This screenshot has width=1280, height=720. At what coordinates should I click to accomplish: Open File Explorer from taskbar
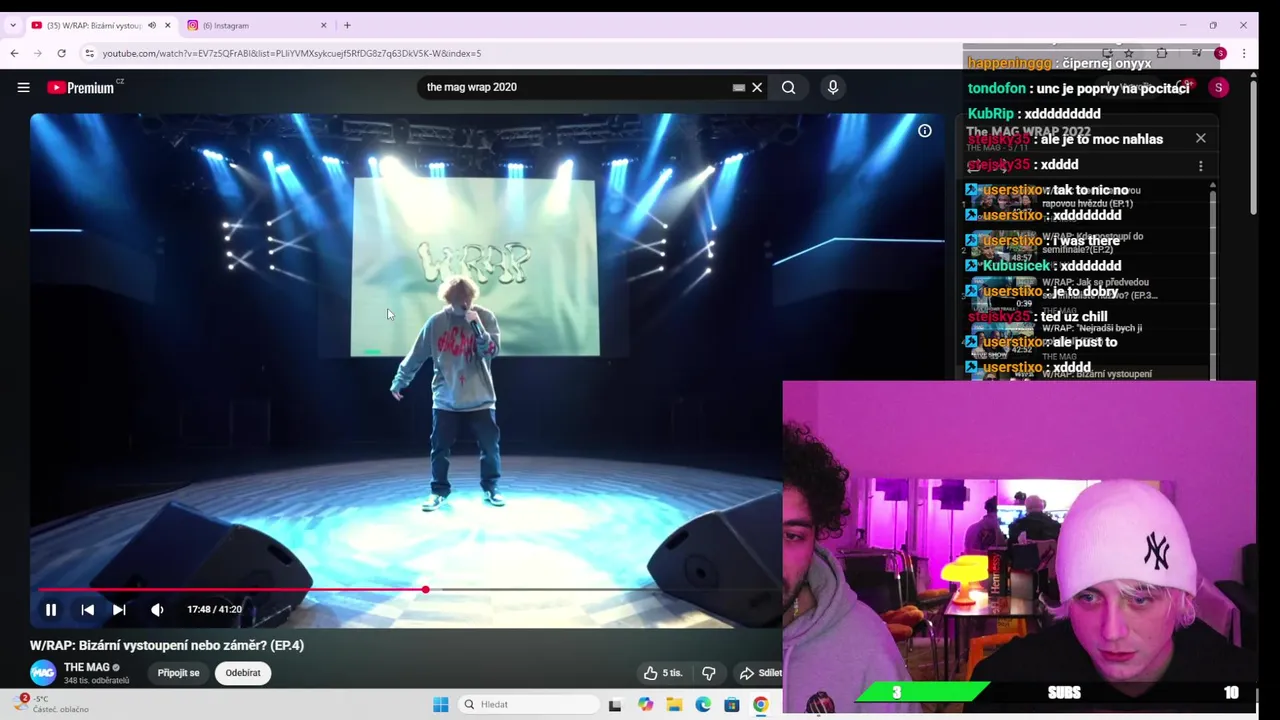pos(674,704)
